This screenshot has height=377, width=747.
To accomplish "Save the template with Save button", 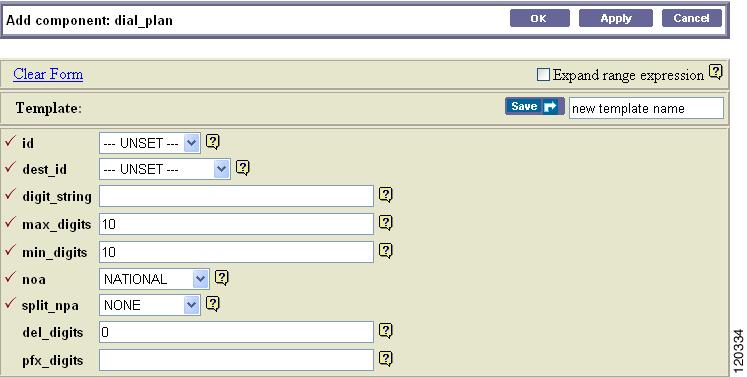I will (535, 106).
